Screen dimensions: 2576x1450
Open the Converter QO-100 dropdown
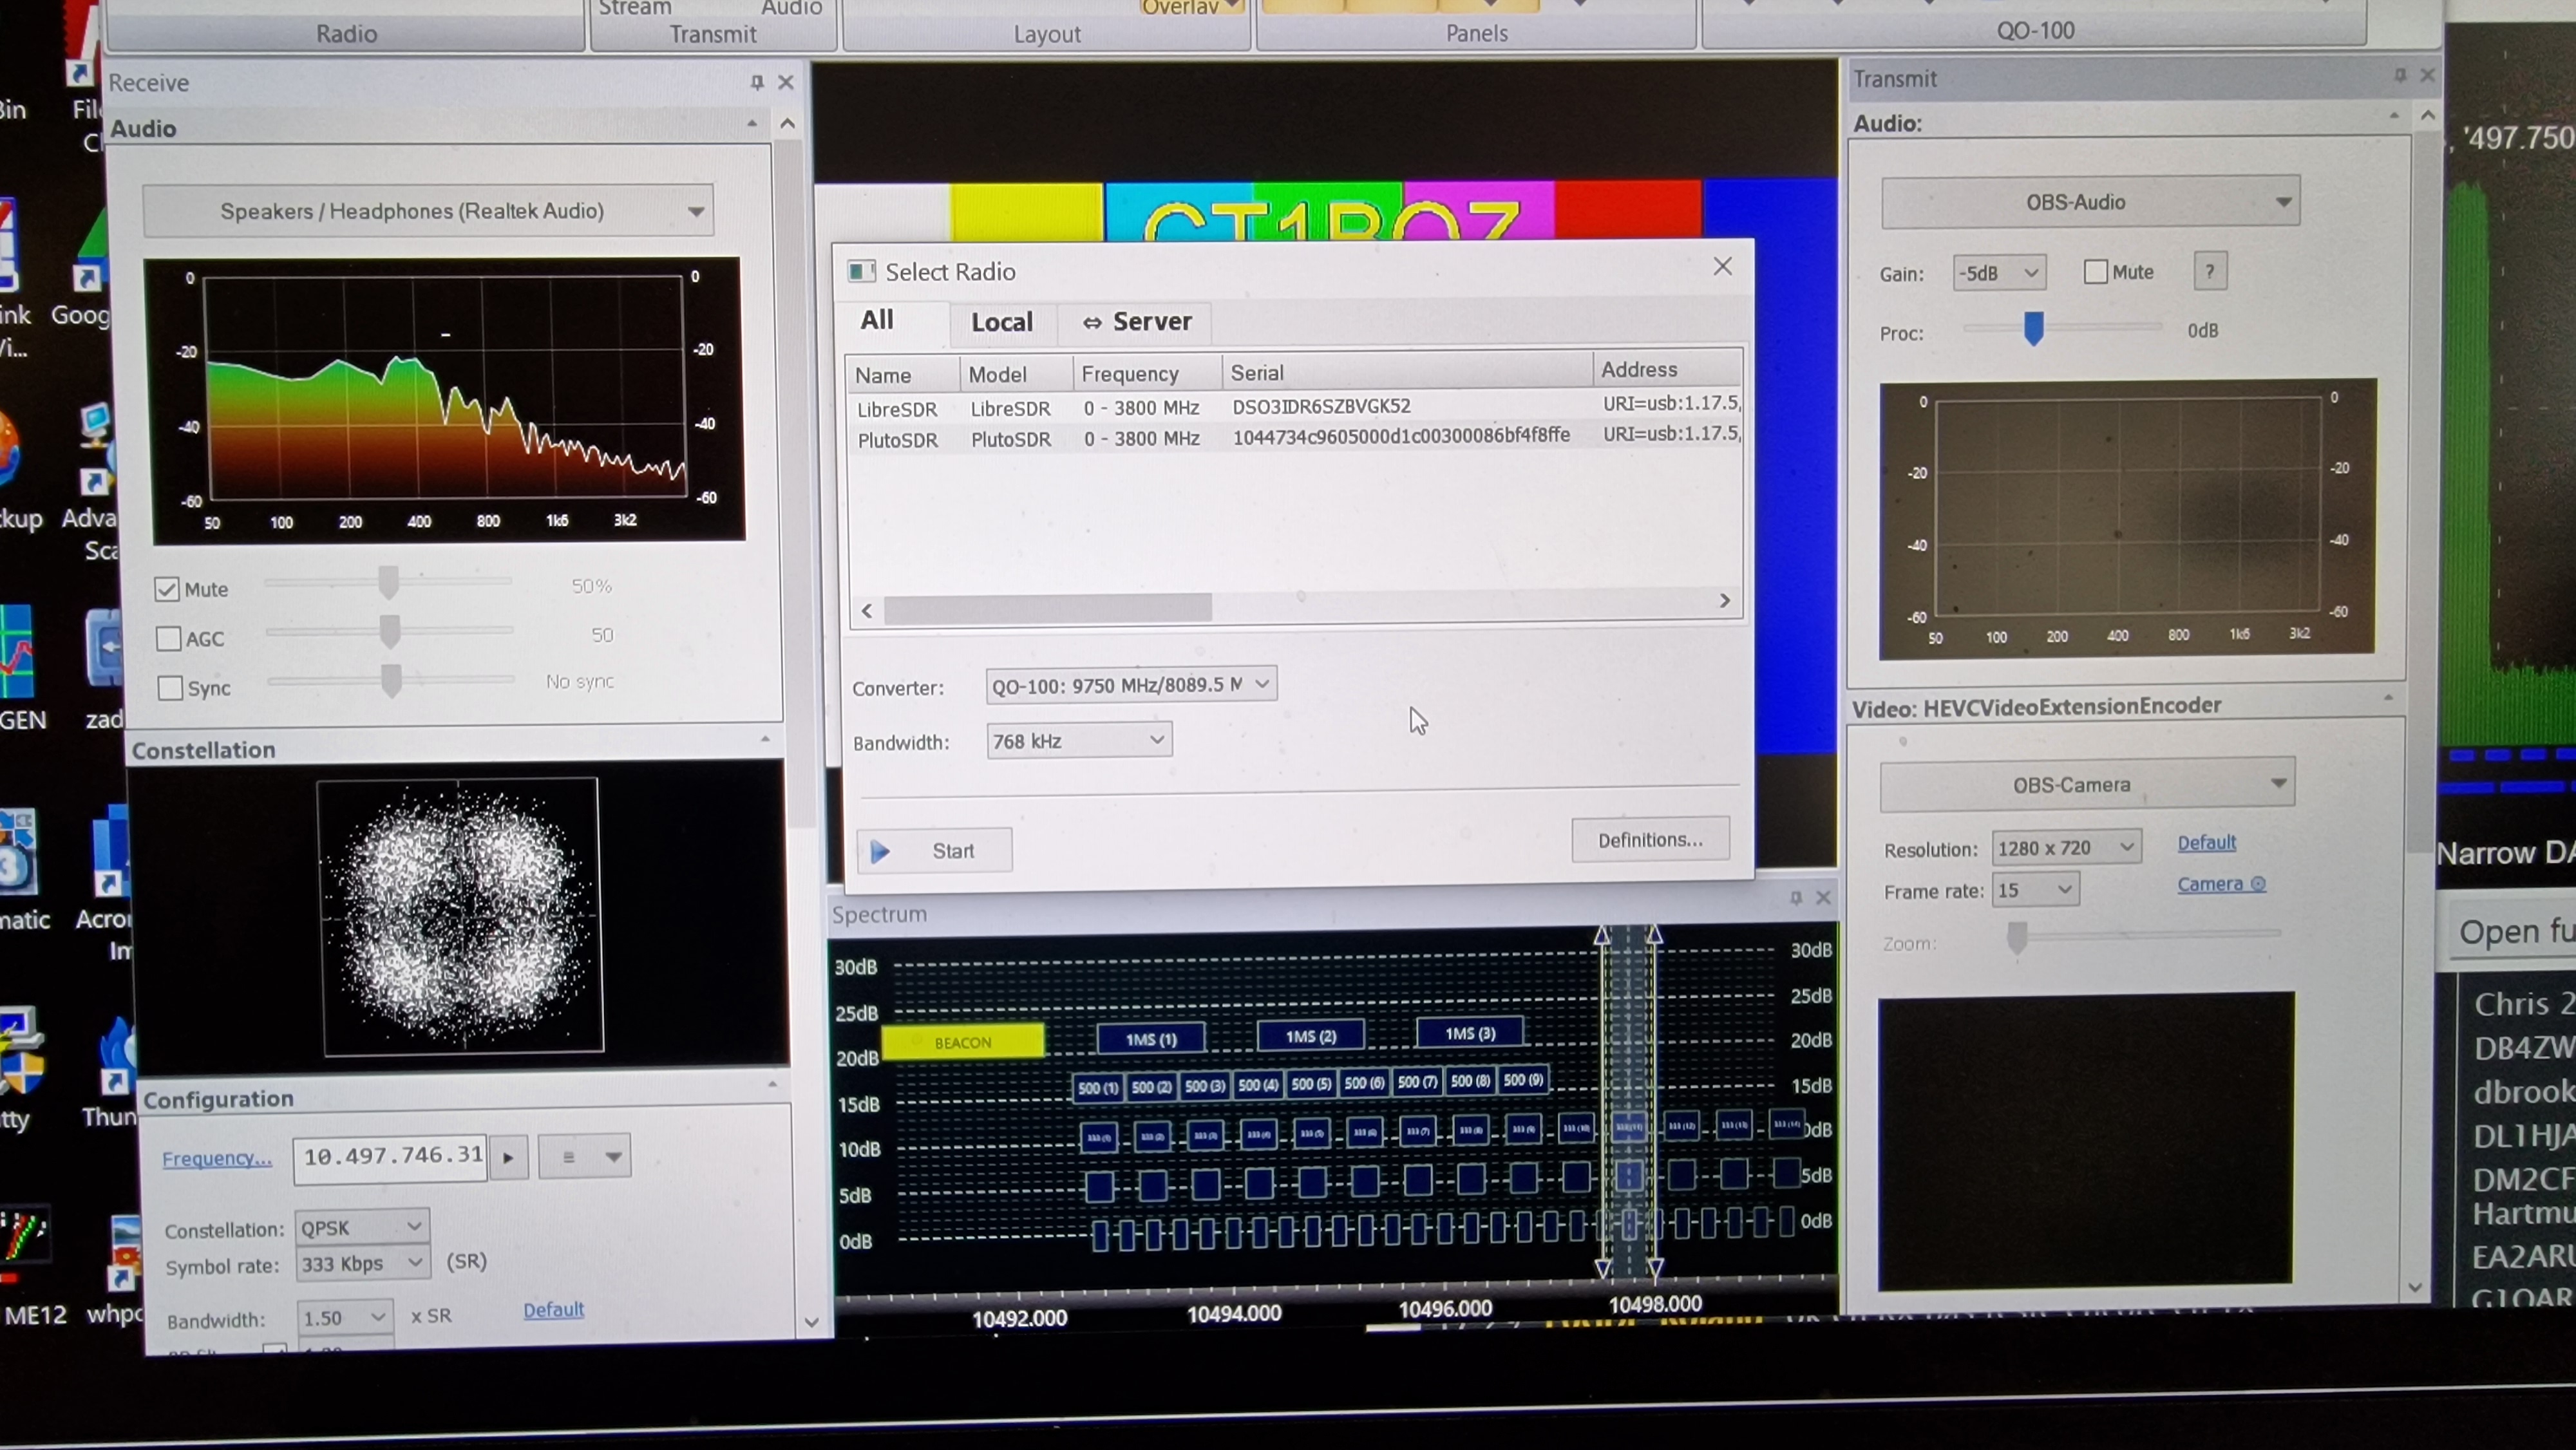(1130, 685)
